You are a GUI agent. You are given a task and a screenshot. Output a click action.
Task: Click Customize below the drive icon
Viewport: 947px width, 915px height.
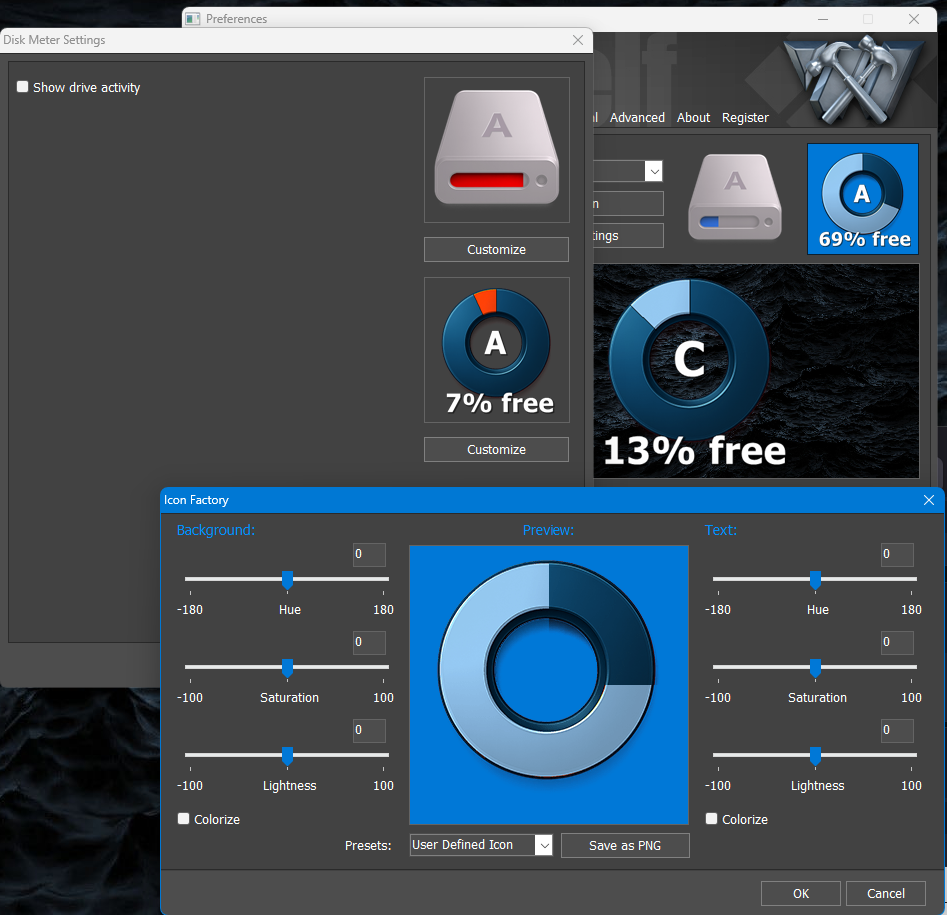click(x=496, y=250)
